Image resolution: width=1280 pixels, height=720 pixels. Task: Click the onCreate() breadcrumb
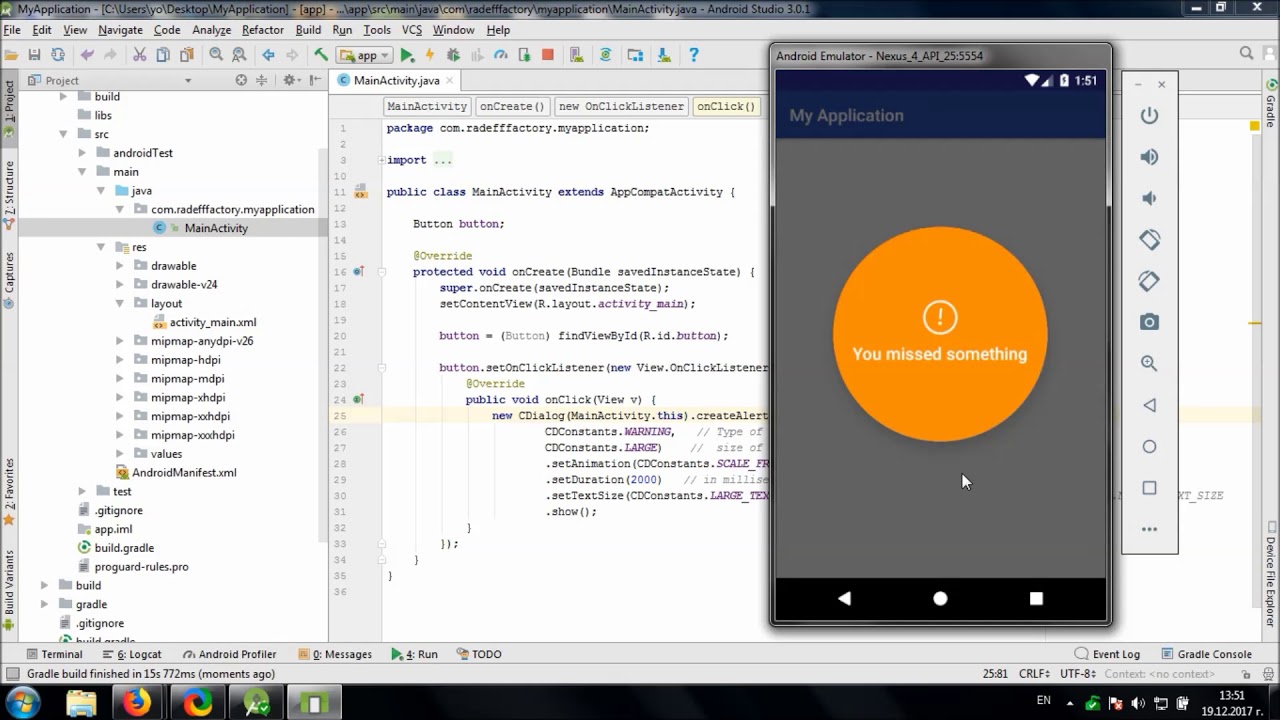[x=512, y=106]
